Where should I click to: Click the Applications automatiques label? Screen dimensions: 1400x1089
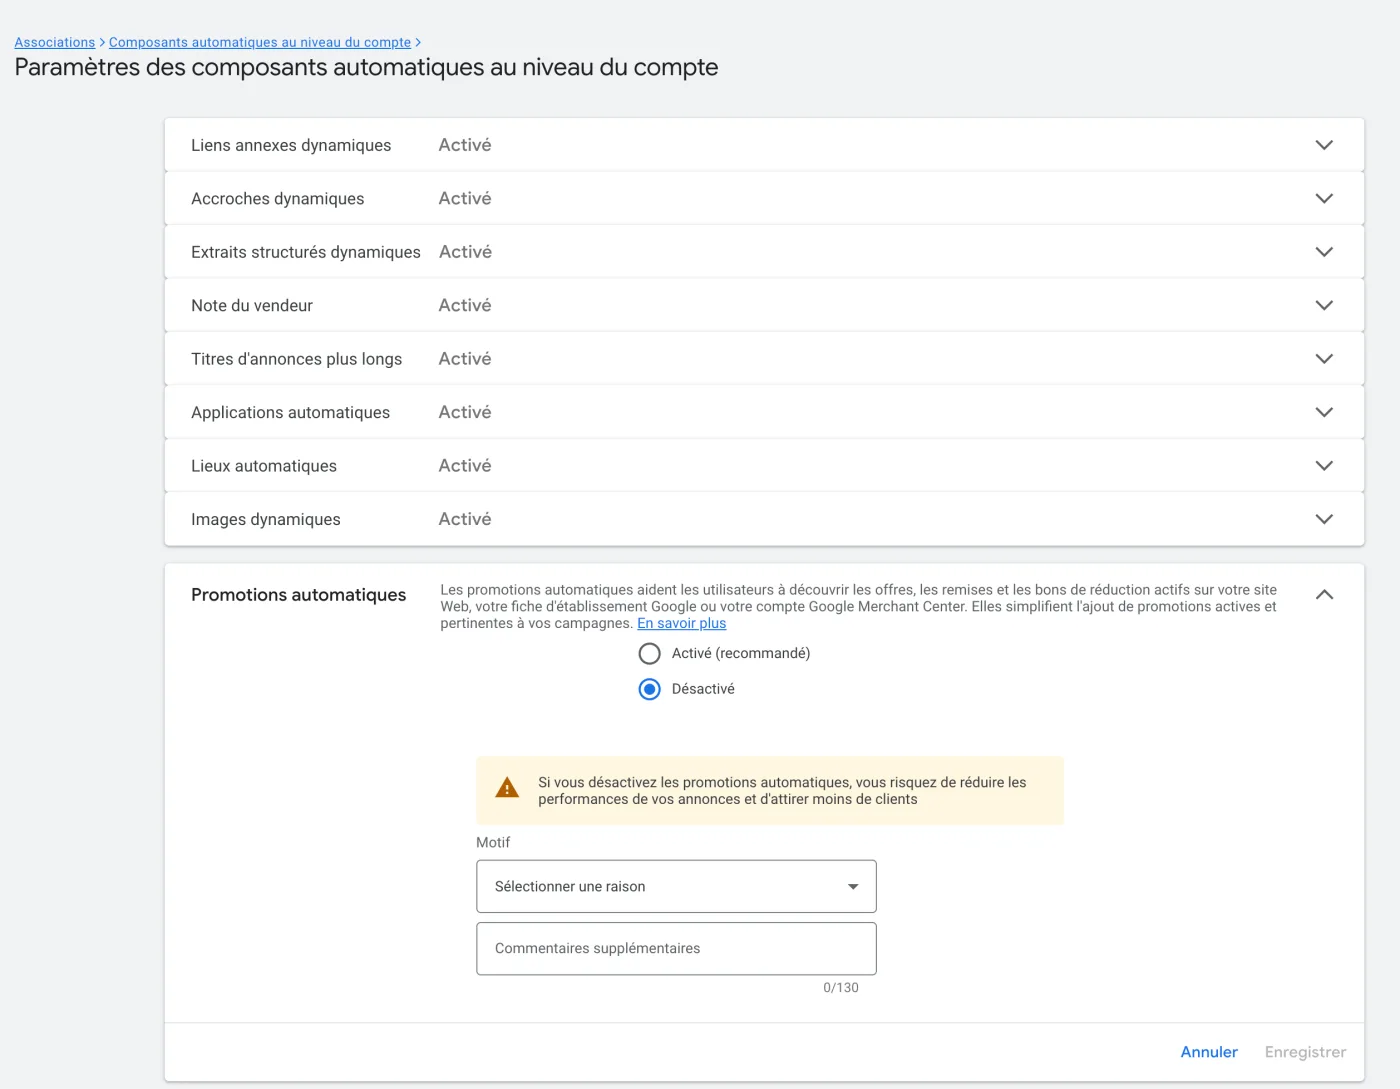[291, 413]
